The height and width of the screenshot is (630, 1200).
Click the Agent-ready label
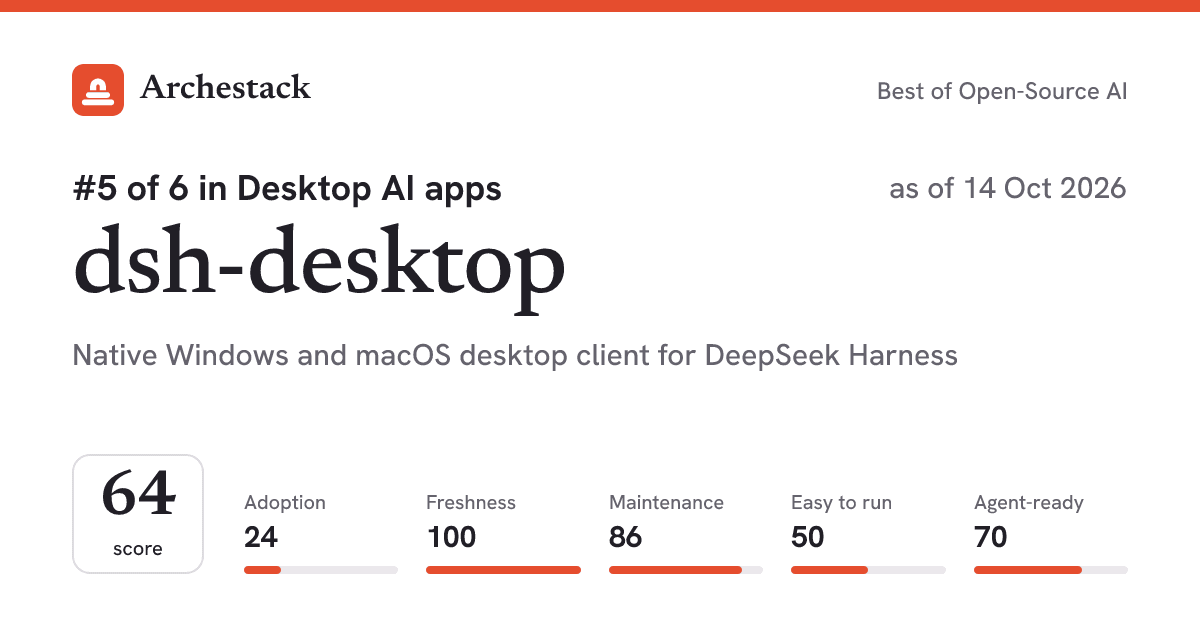coord(1029,503)
